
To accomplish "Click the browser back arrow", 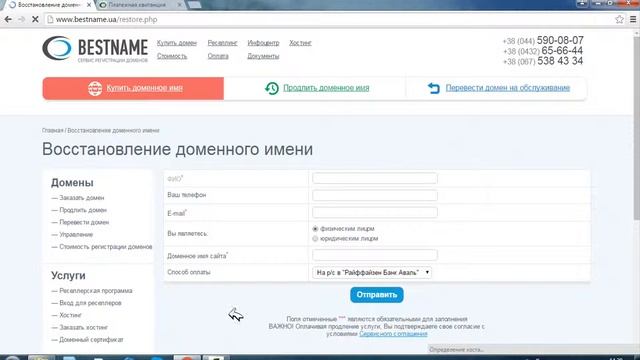I will 8,19.
